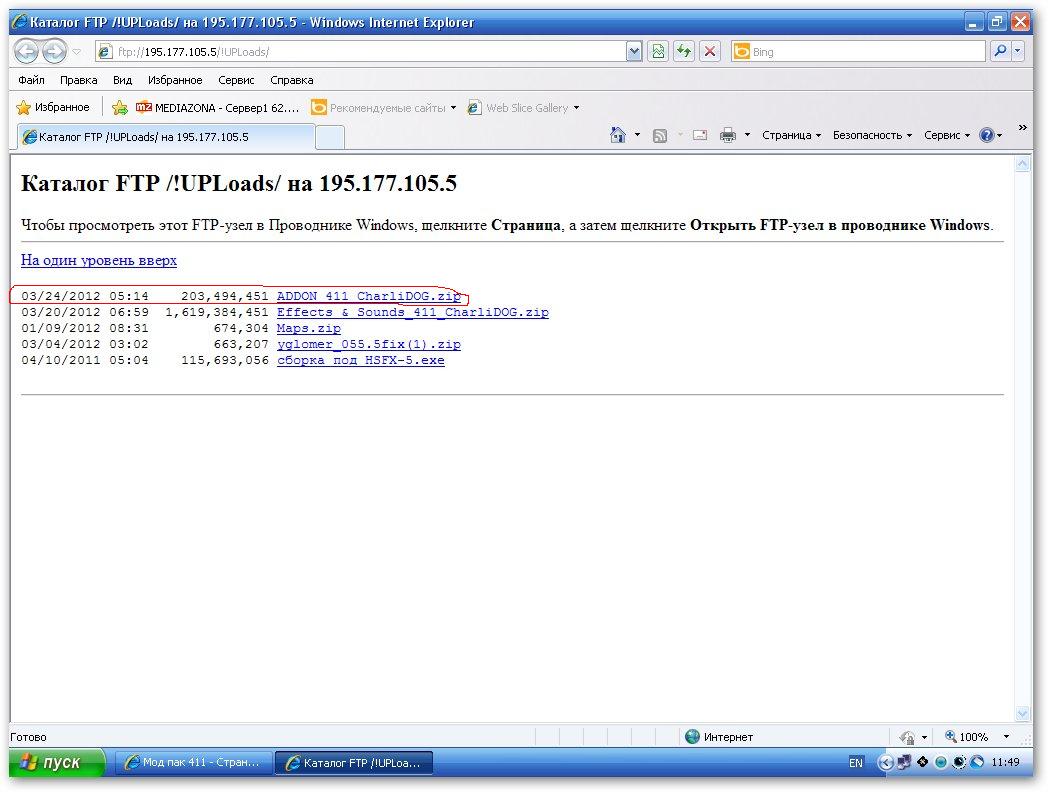Click the green Refresh icon
Image resolution: width=1048 pixels, height=792 pixels.
click(684, 51)
